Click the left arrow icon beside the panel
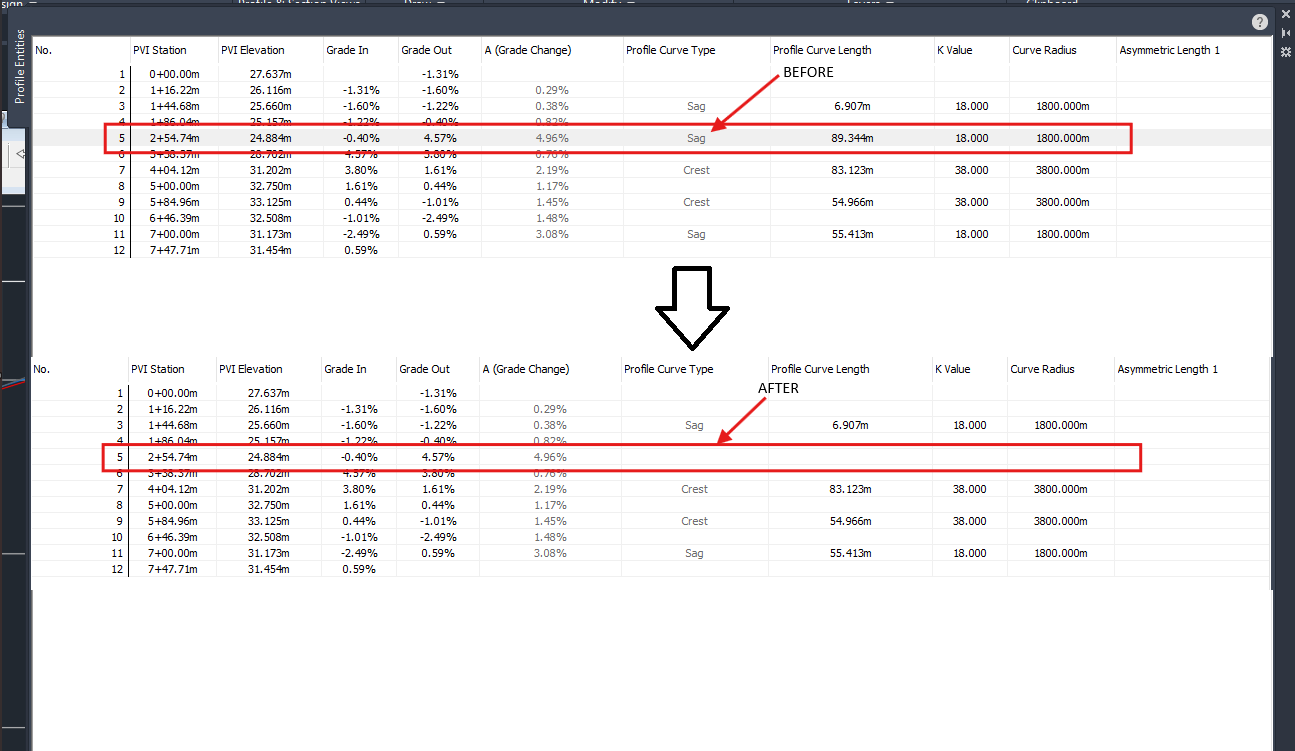 pos(21,154)
